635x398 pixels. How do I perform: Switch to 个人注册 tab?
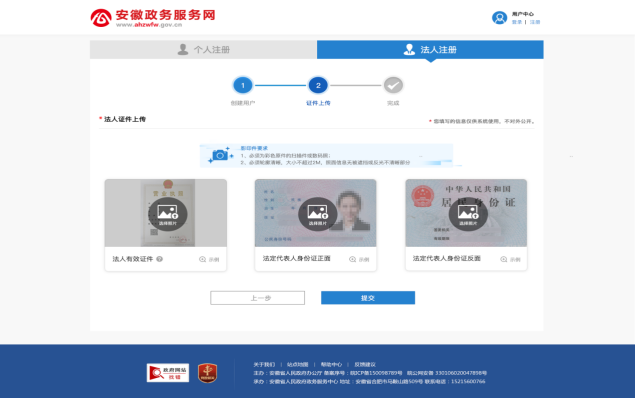click(x=203, y=49)
